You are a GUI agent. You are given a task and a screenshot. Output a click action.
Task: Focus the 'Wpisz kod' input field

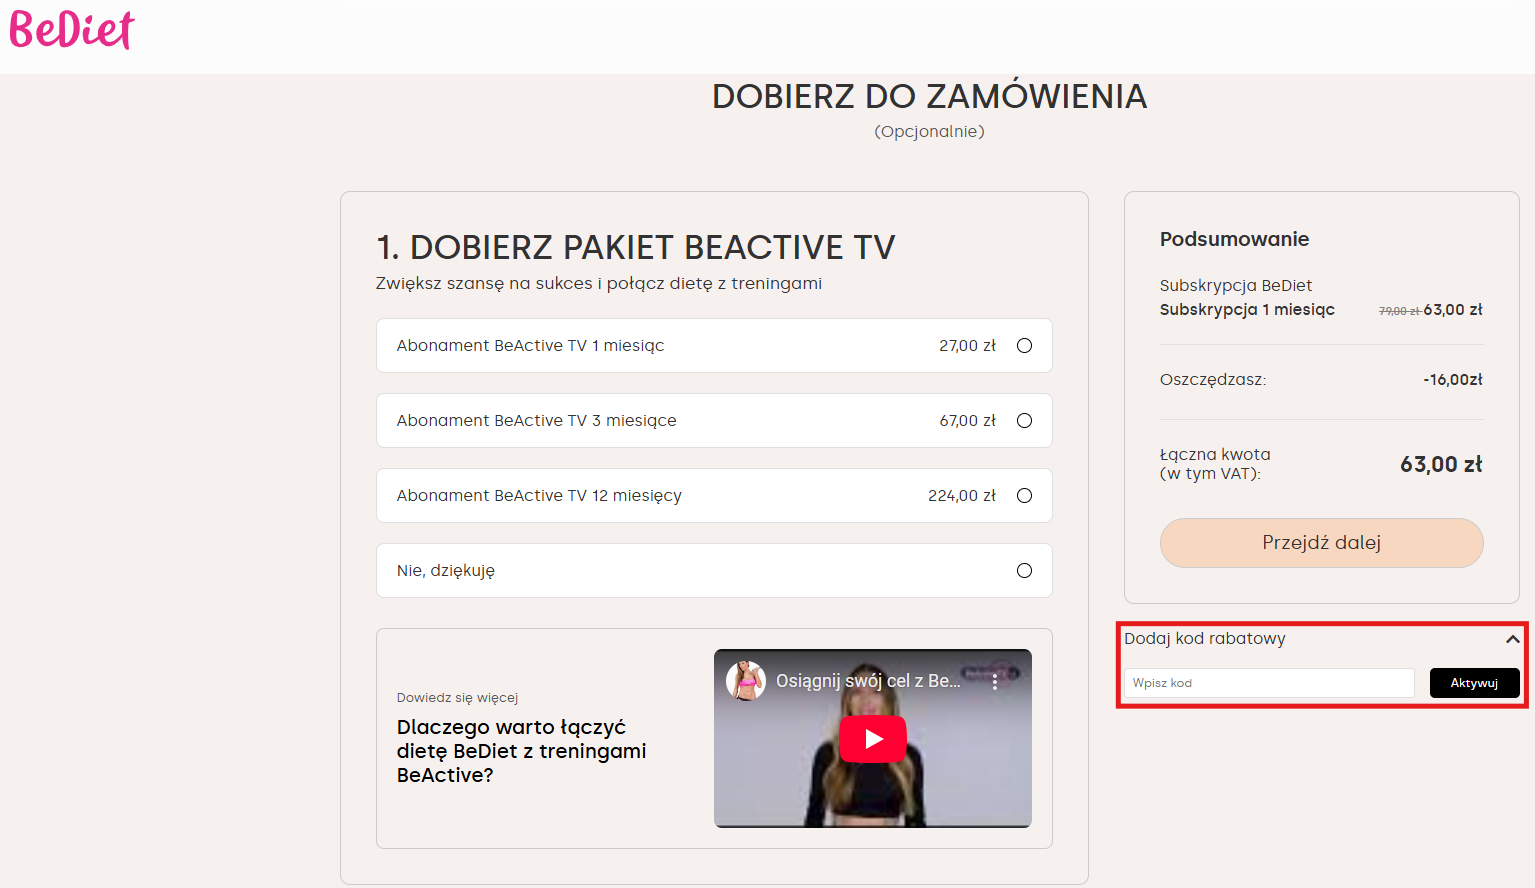tap(1268, 683)
